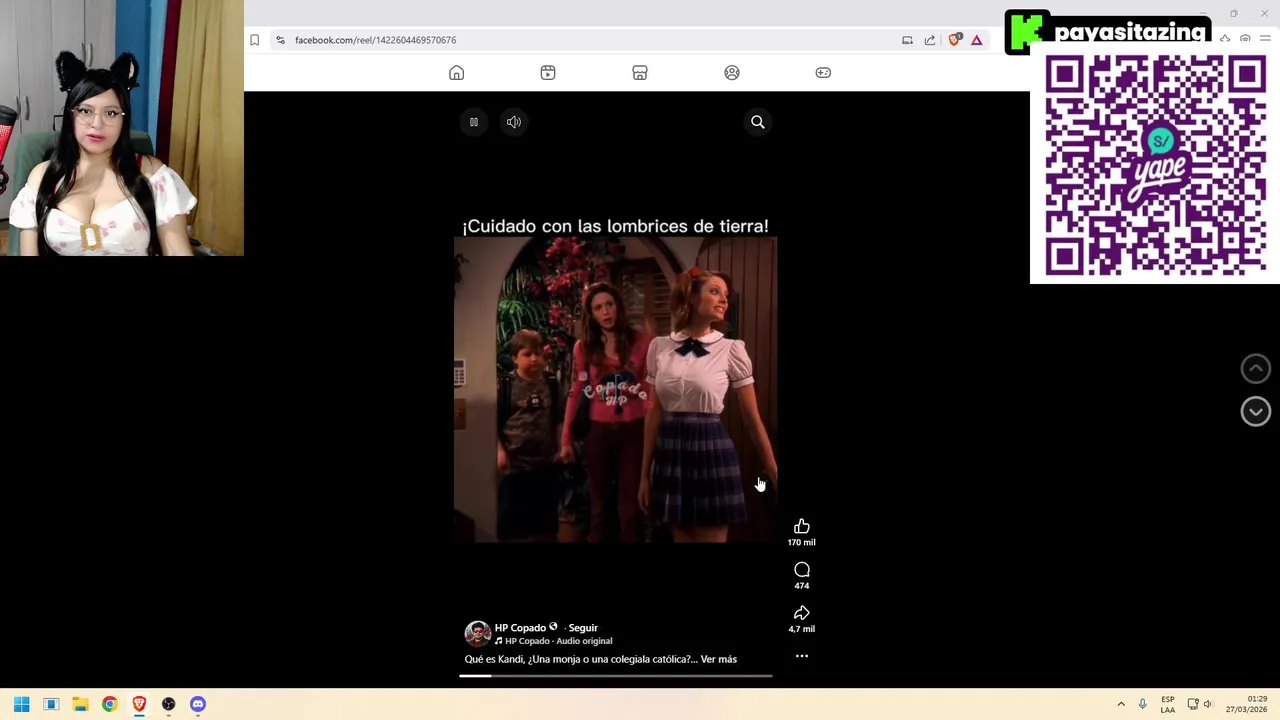Open the comments bubble showing 474
The height and width of the screenshot is (720, 1280).
[802, 570]
